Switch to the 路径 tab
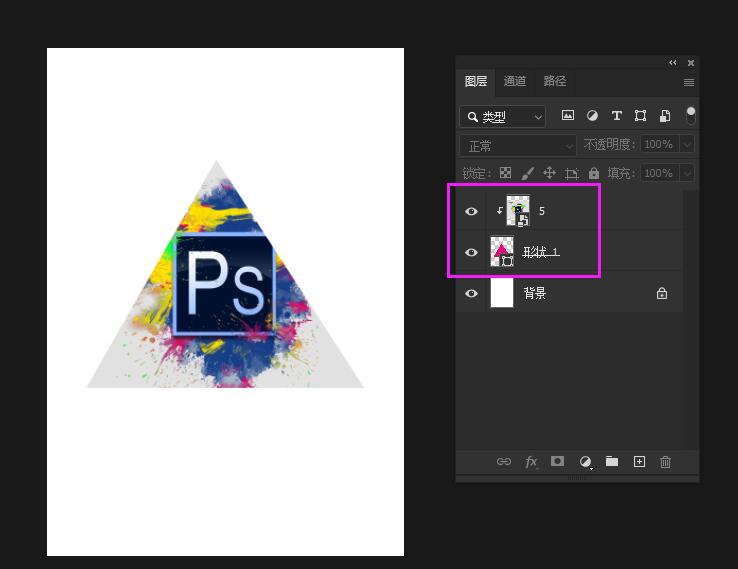The width and height of the screenshot is (738, 569). (x=555, y=81)
